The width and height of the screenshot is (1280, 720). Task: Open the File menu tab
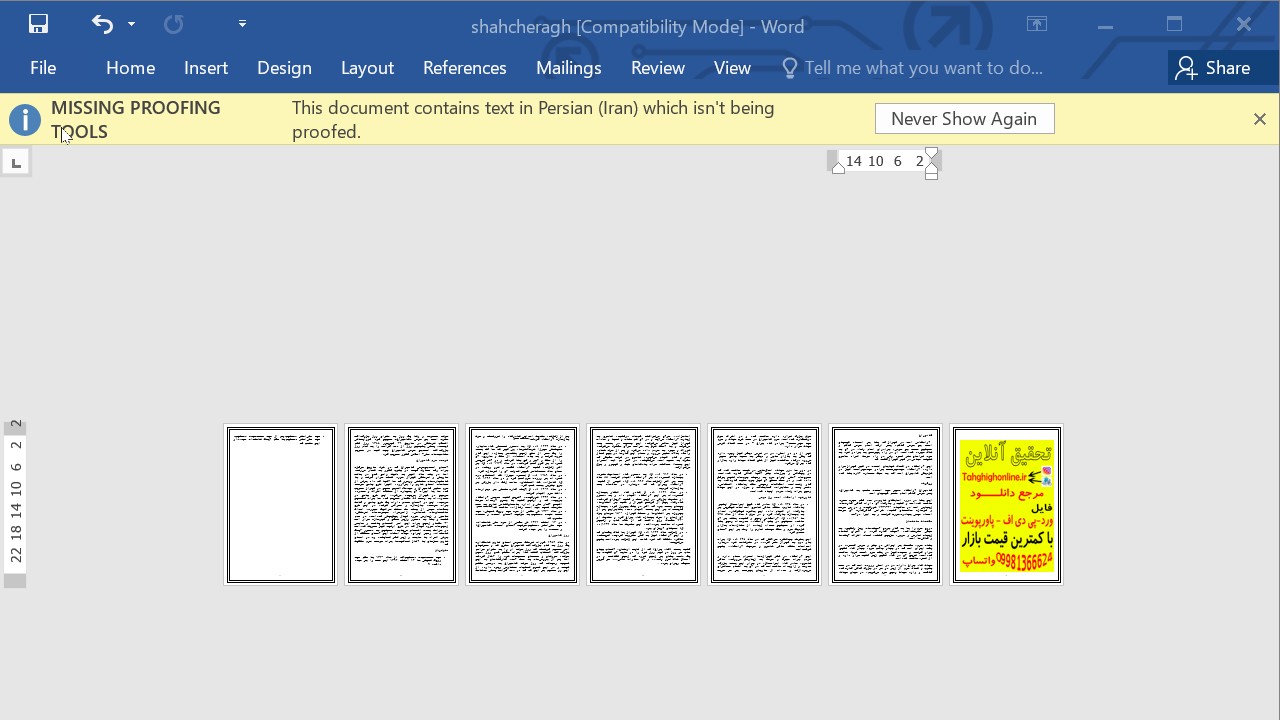pyautogui.click(x=43, y=68)
